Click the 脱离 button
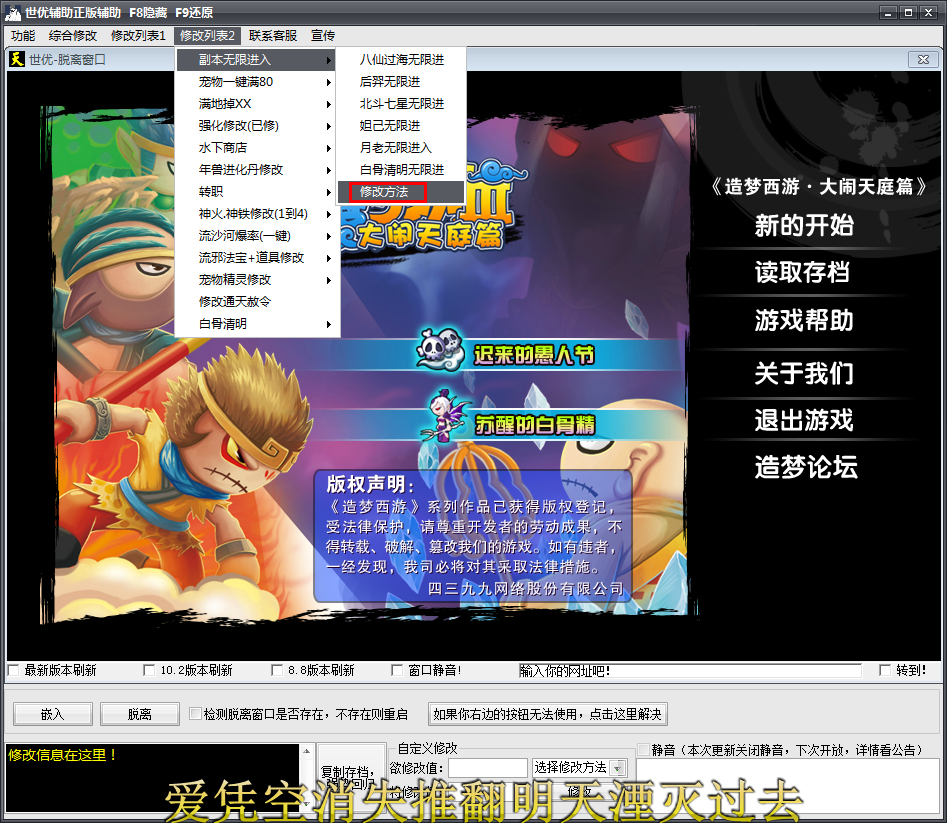This screenshot has width=947, height=823. click(140, 714)
